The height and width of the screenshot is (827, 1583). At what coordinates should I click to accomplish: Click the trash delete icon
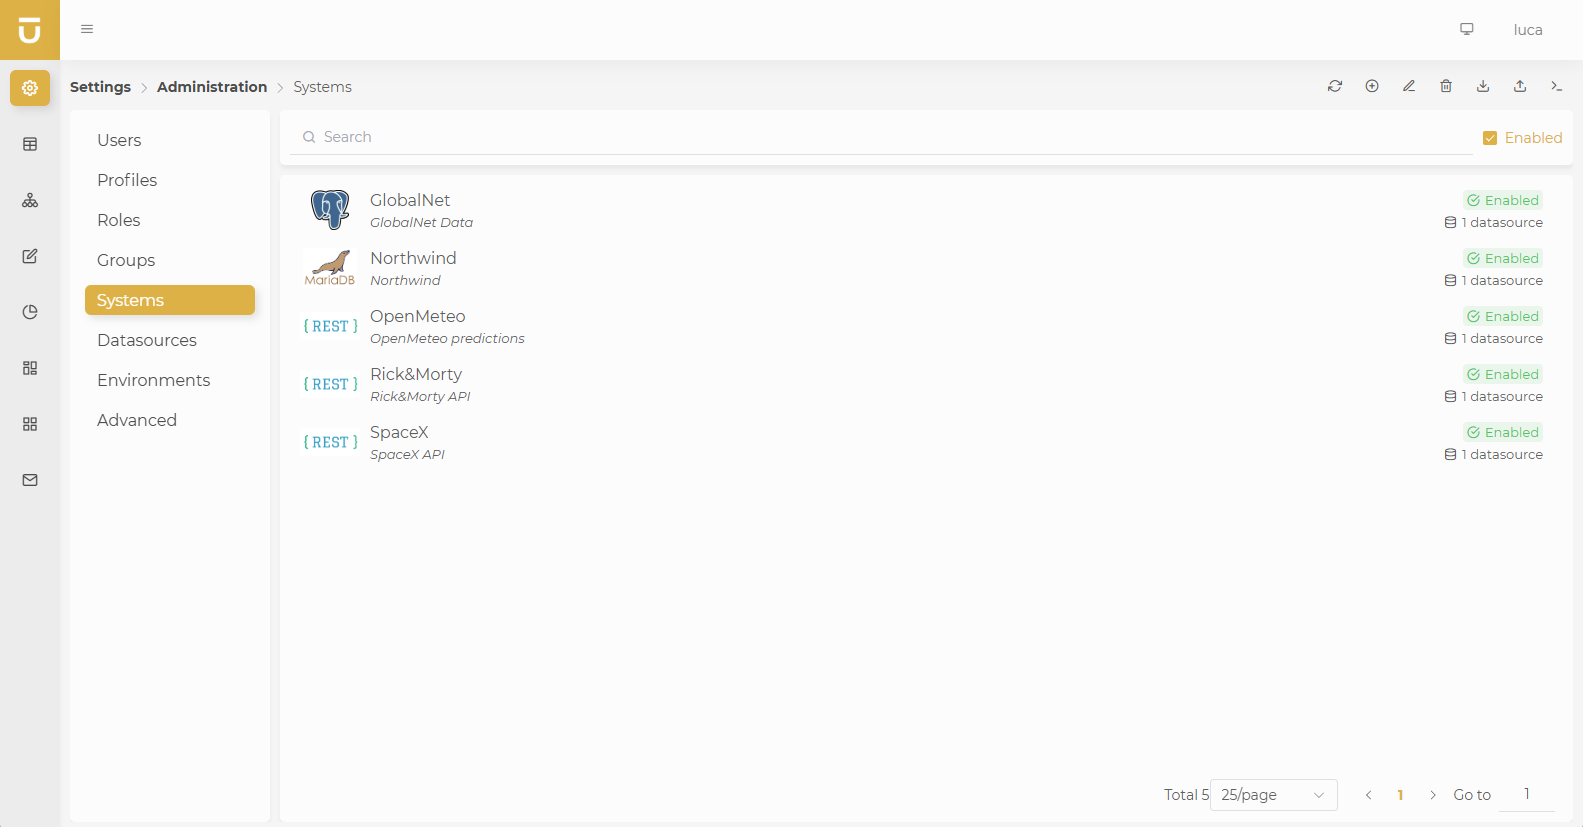tap(1446, 86)
